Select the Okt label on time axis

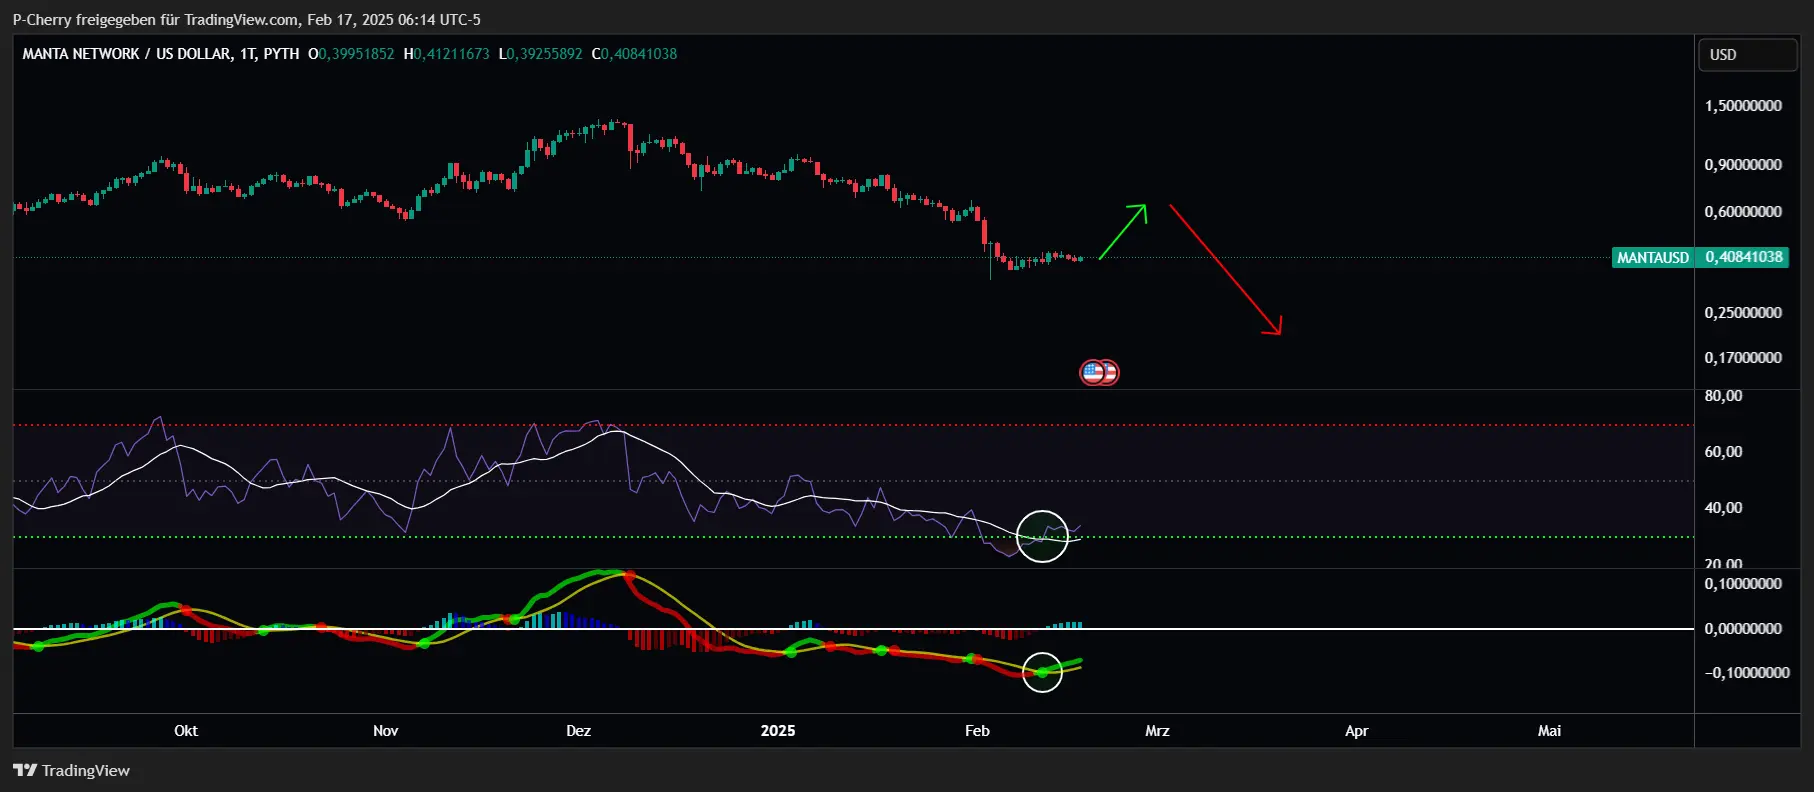186,731
